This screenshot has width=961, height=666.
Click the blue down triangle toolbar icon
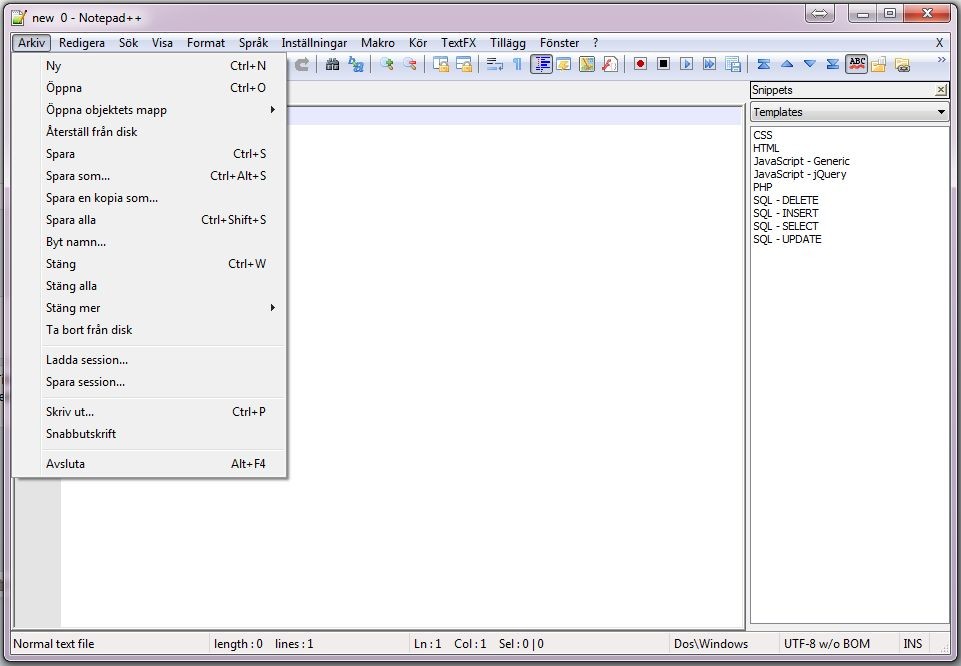809,64
